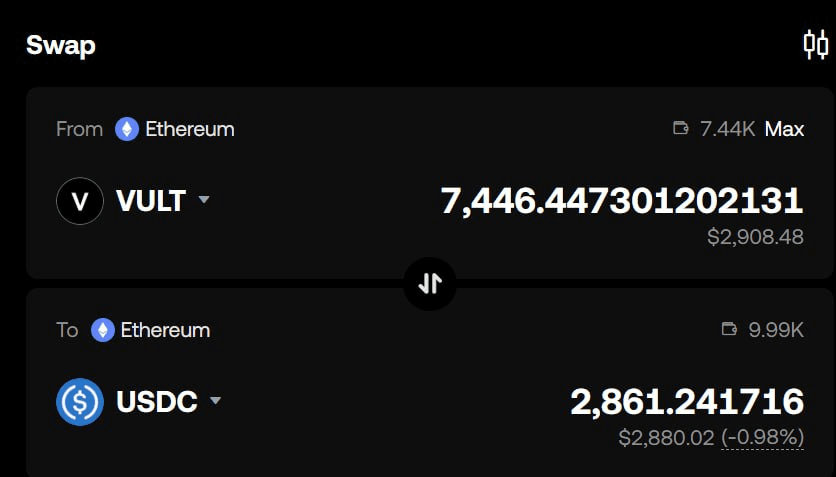The image size is (836, 477).
Task: Expand the VULT token dropdown arrow
Action: coord(204,200)
